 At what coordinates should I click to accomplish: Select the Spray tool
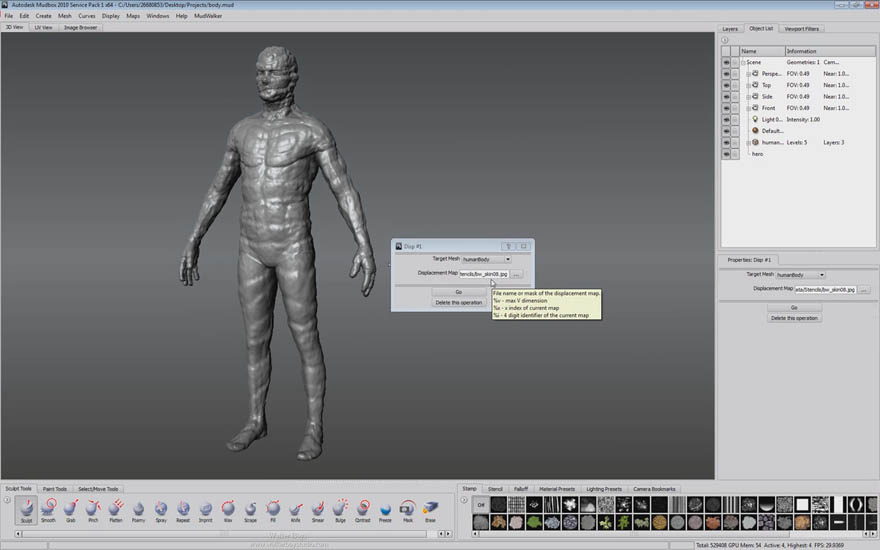click(x=161, y=510)
